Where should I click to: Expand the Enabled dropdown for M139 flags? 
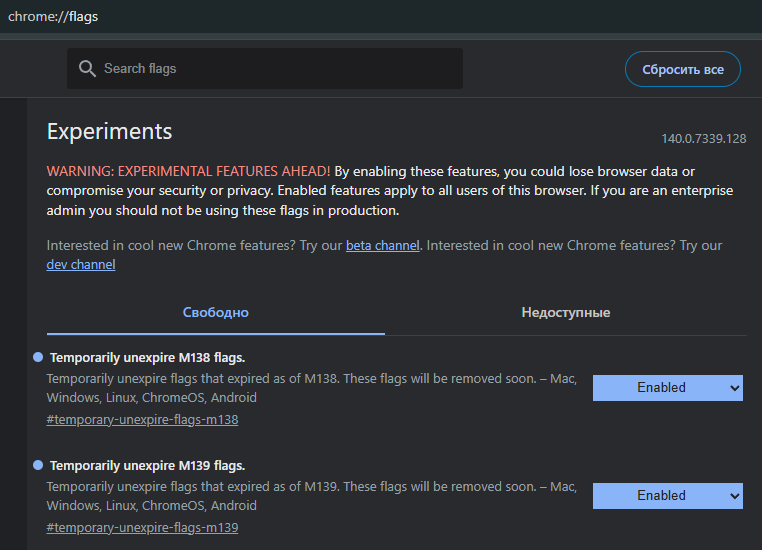(667, 495)
